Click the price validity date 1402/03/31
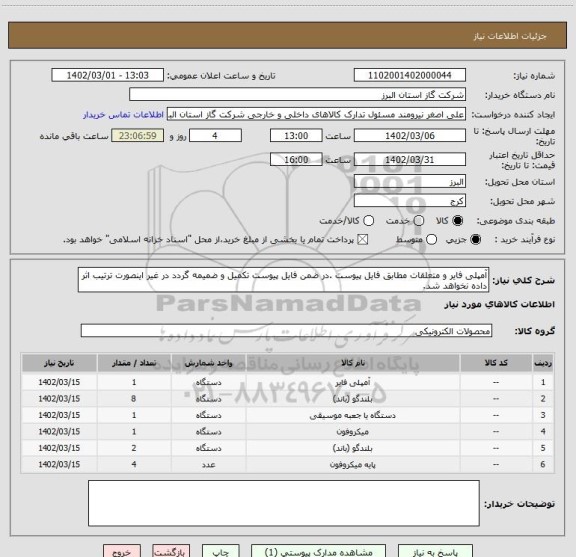Screen dimensions: 576x557 [x=410, y=159]
